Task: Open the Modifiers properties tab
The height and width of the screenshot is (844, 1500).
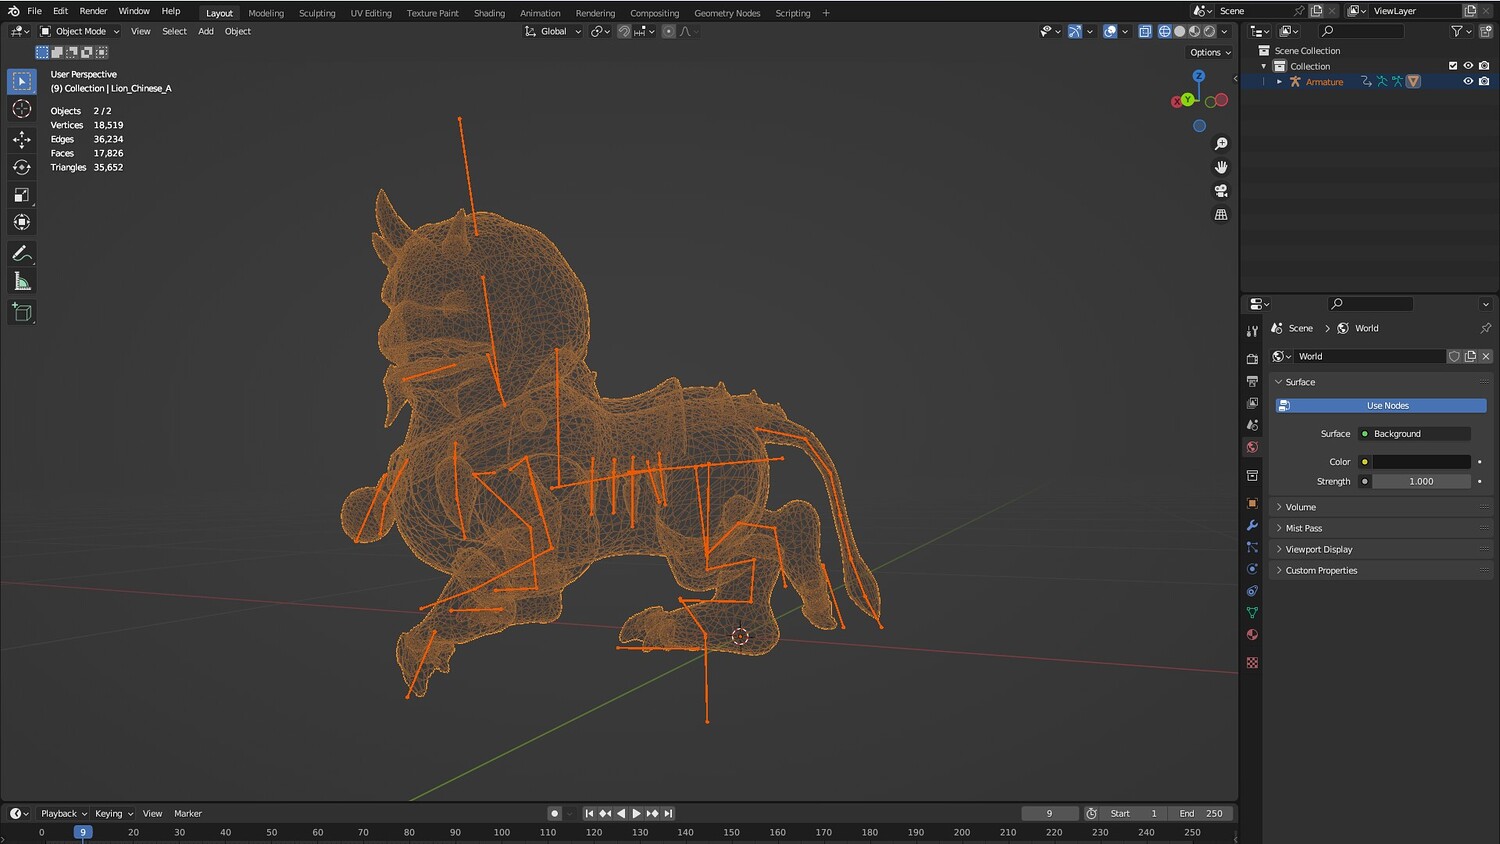Action: click(1252, 525)
